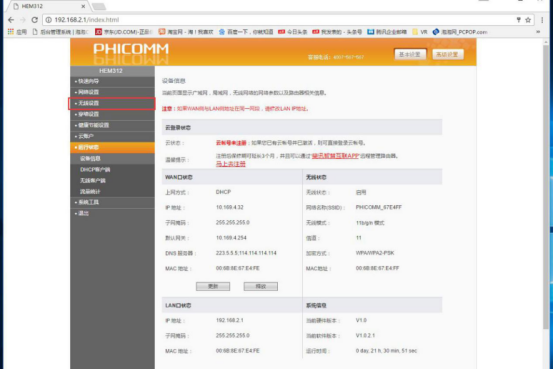Expand 网络设置 in the sidebar
The image size is (554, 369).
tap(112, 92)
